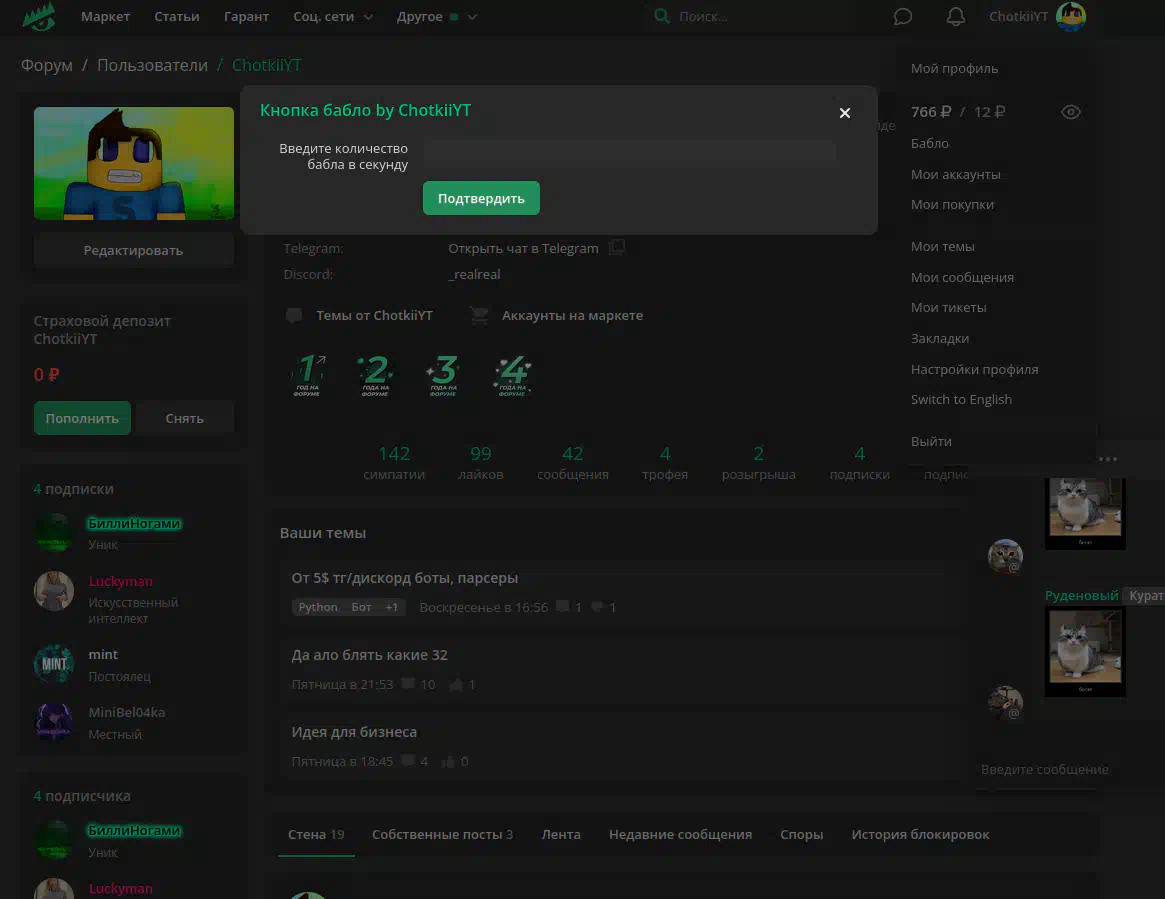Open the chat messages icon in header
This screenshot has width=1165, height=899.
click(903, 17)
